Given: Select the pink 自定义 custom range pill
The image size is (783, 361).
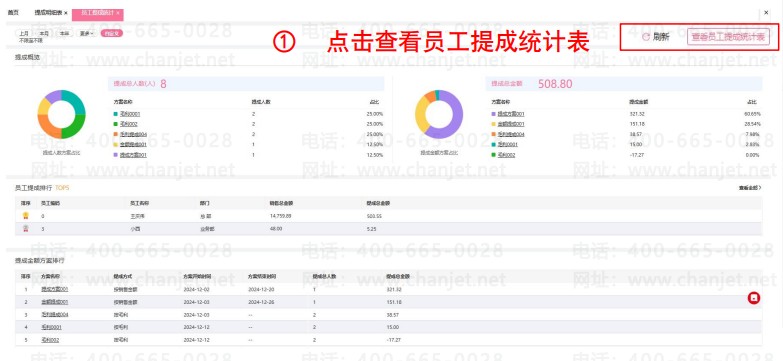Looking at the screenshot, I should pos(111,33).
